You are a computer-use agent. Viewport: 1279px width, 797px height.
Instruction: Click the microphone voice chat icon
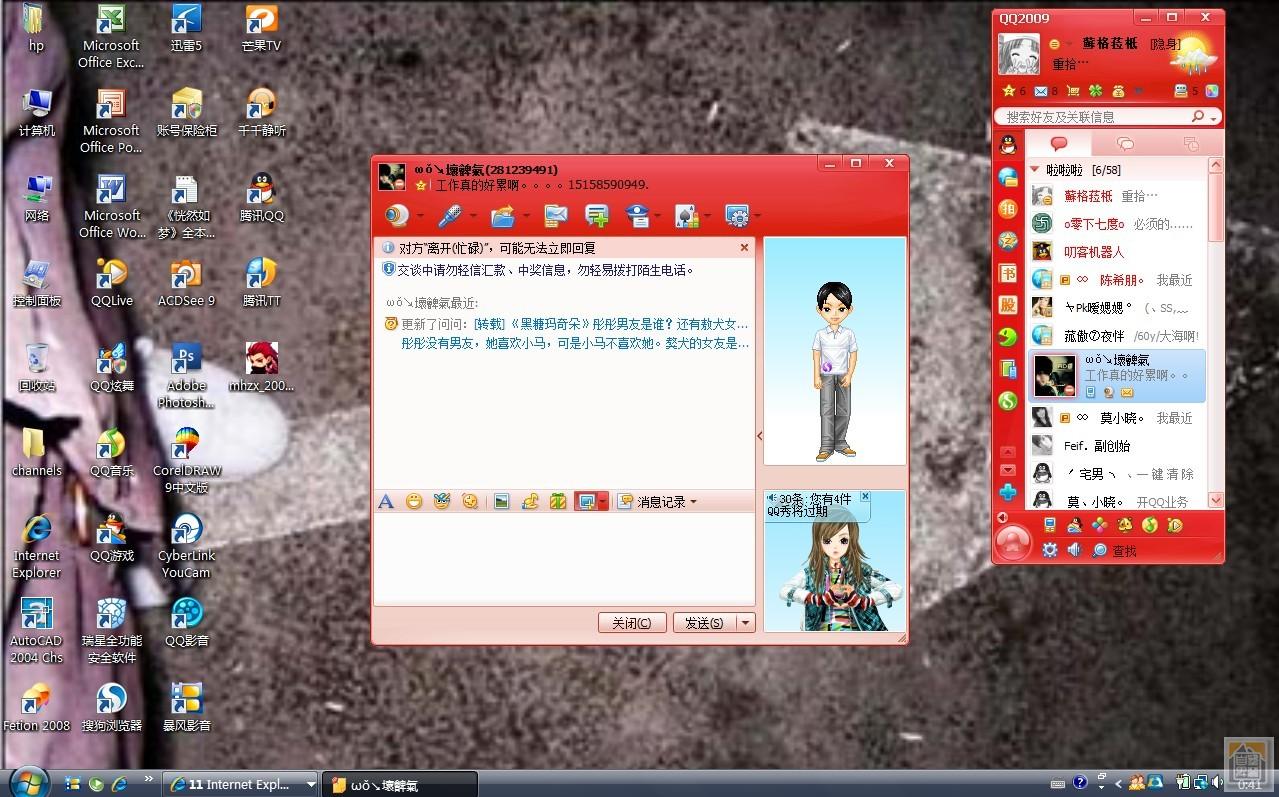point(449,215)
